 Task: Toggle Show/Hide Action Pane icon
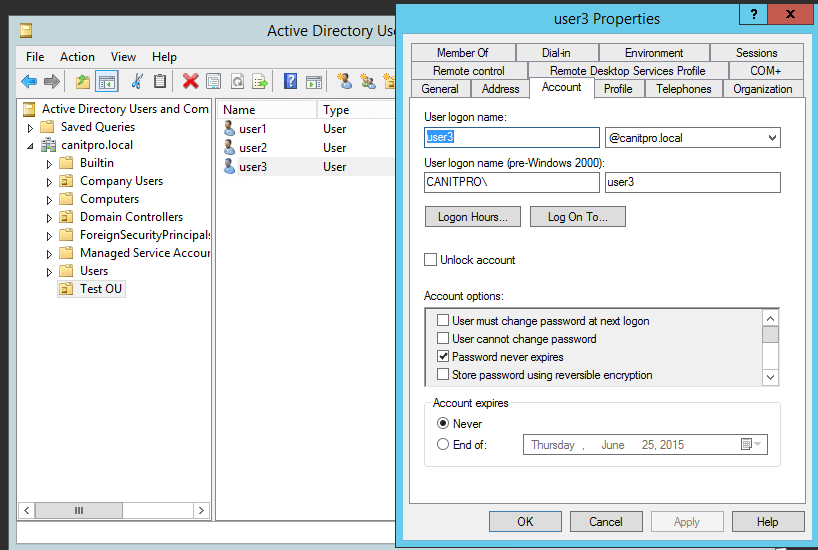[314, 81]
